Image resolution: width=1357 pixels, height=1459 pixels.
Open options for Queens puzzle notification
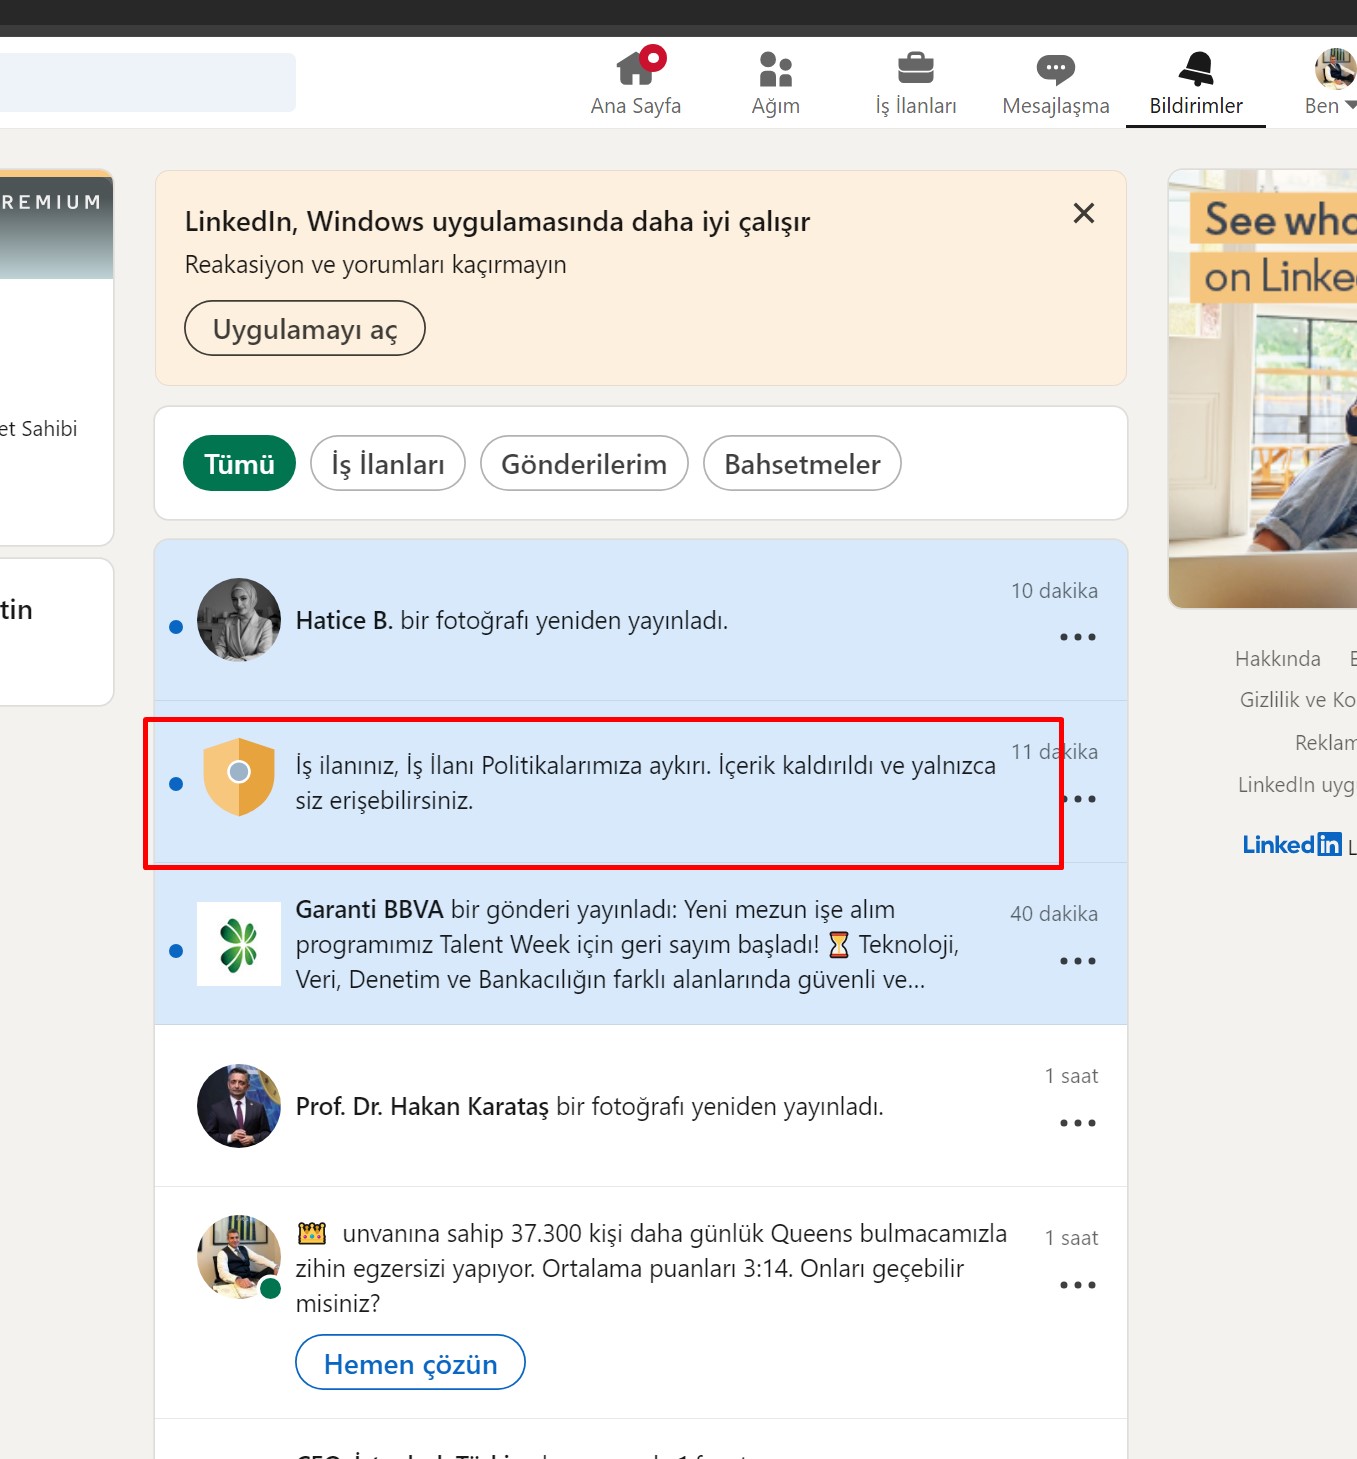tap(1078, 1285)
